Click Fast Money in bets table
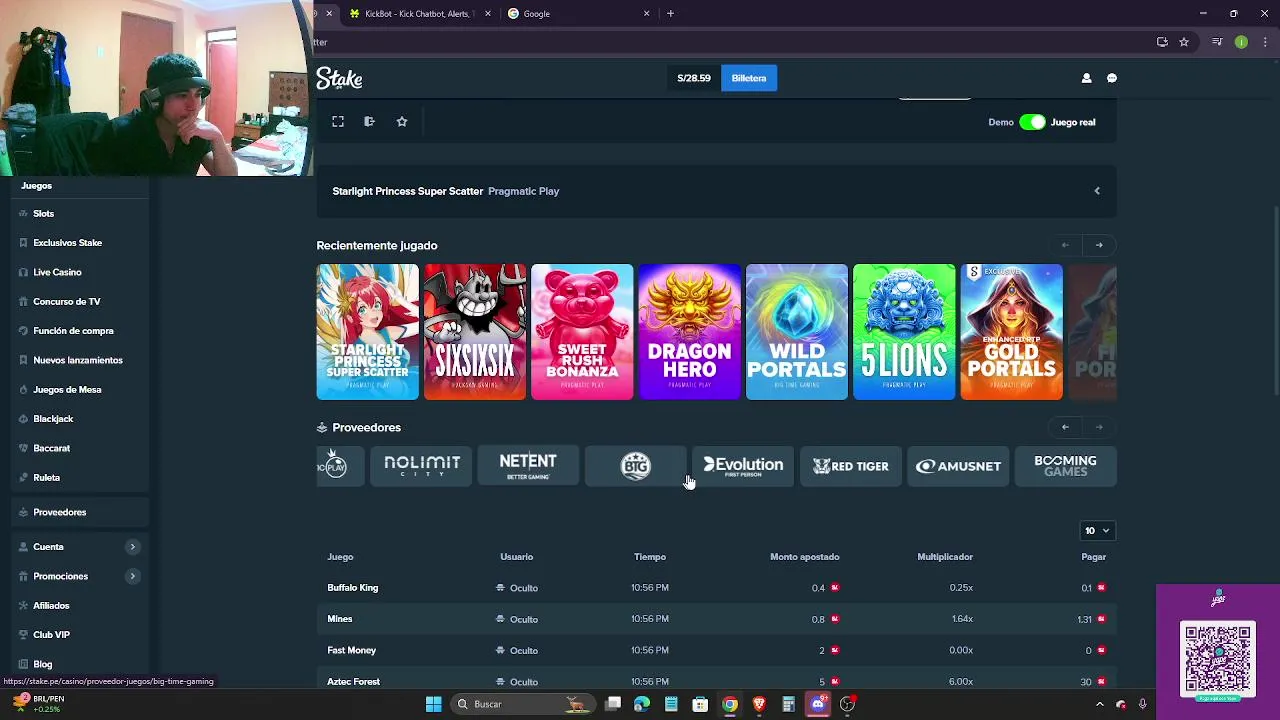 pos(351,650)
